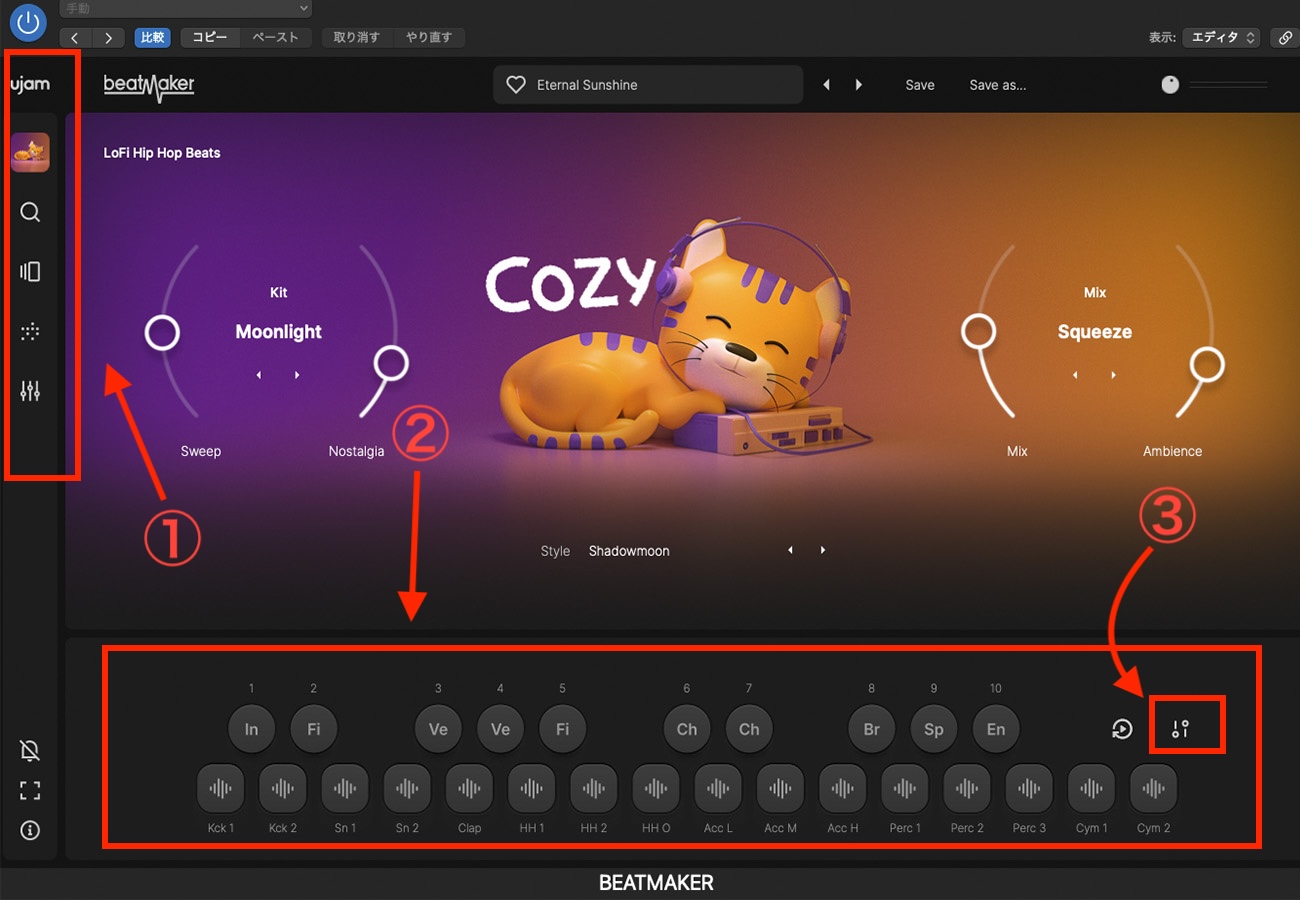This screenshot has height=900, width=1300.
Task: Trigger the Ve pattern pad number 3
Action: point(438,729)
